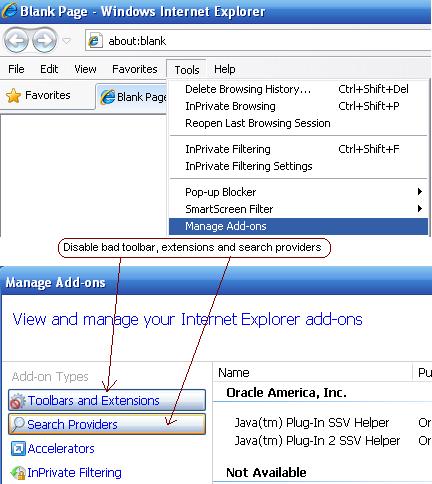Sort by the Name column header
This screenshot has width=432, height=484.
[313, 372]
